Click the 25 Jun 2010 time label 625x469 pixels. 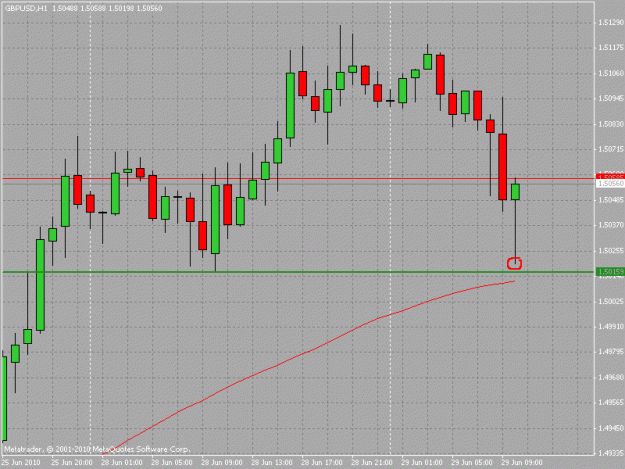click(21, 463)
